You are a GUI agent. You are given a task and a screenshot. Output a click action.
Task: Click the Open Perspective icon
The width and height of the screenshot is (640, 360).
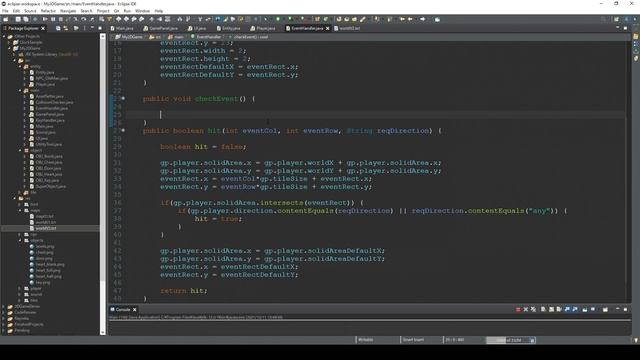coord(616,19)
